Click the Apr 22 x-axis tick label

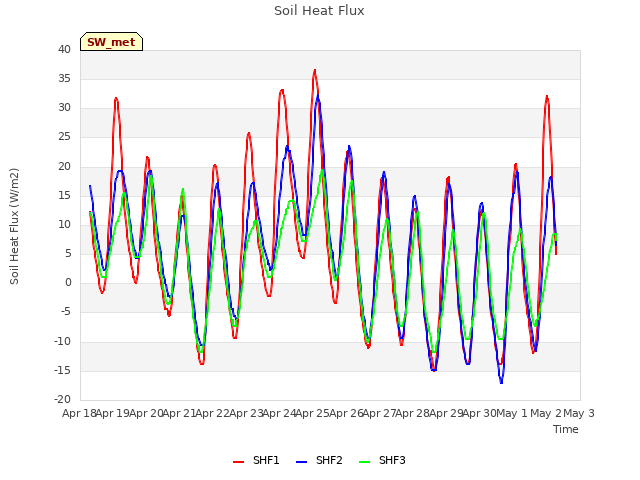[212, 413]
